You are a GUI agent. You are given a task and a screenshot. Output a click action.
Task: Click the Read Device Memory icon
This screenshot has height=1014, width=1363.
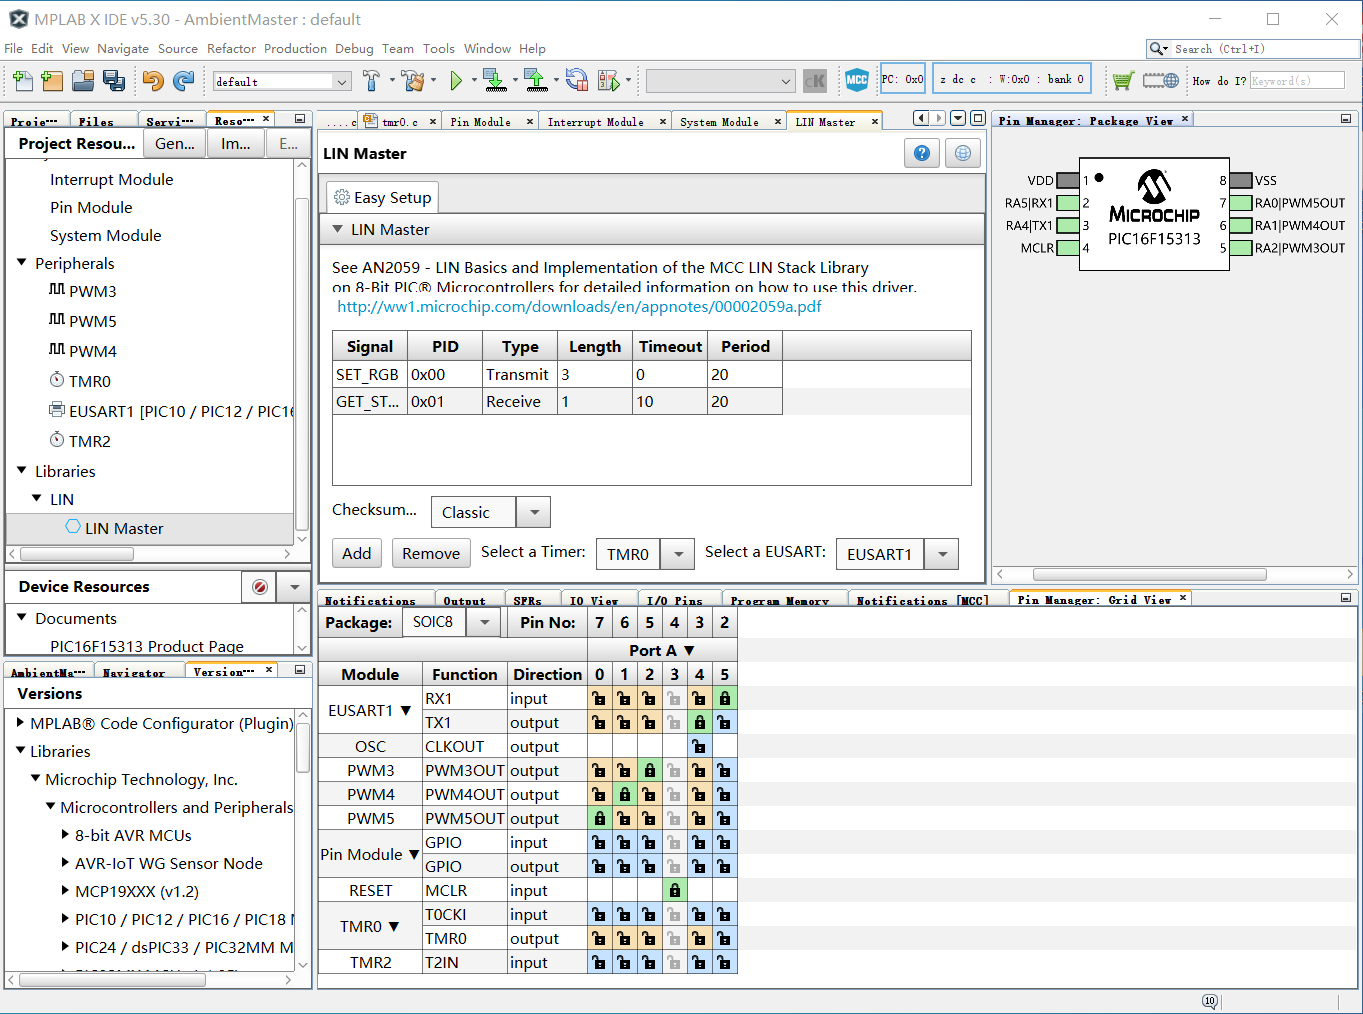click(x=536, y=81)
